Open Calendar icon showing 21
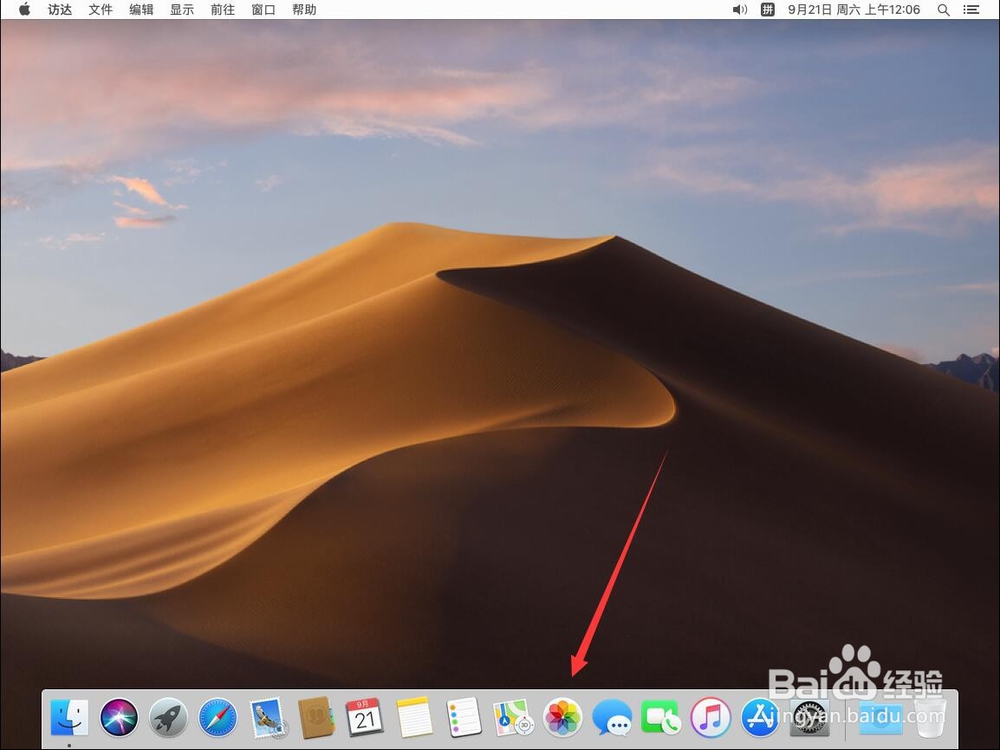The image size is (1000, 750). click(x=365, y=717)
